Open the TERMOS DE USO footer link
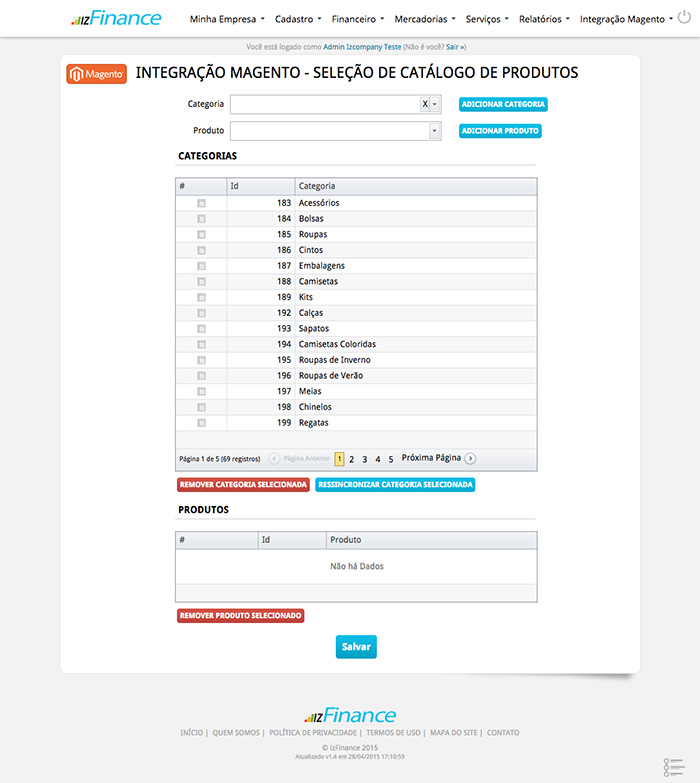700x783 pixels. pos(393,733)
